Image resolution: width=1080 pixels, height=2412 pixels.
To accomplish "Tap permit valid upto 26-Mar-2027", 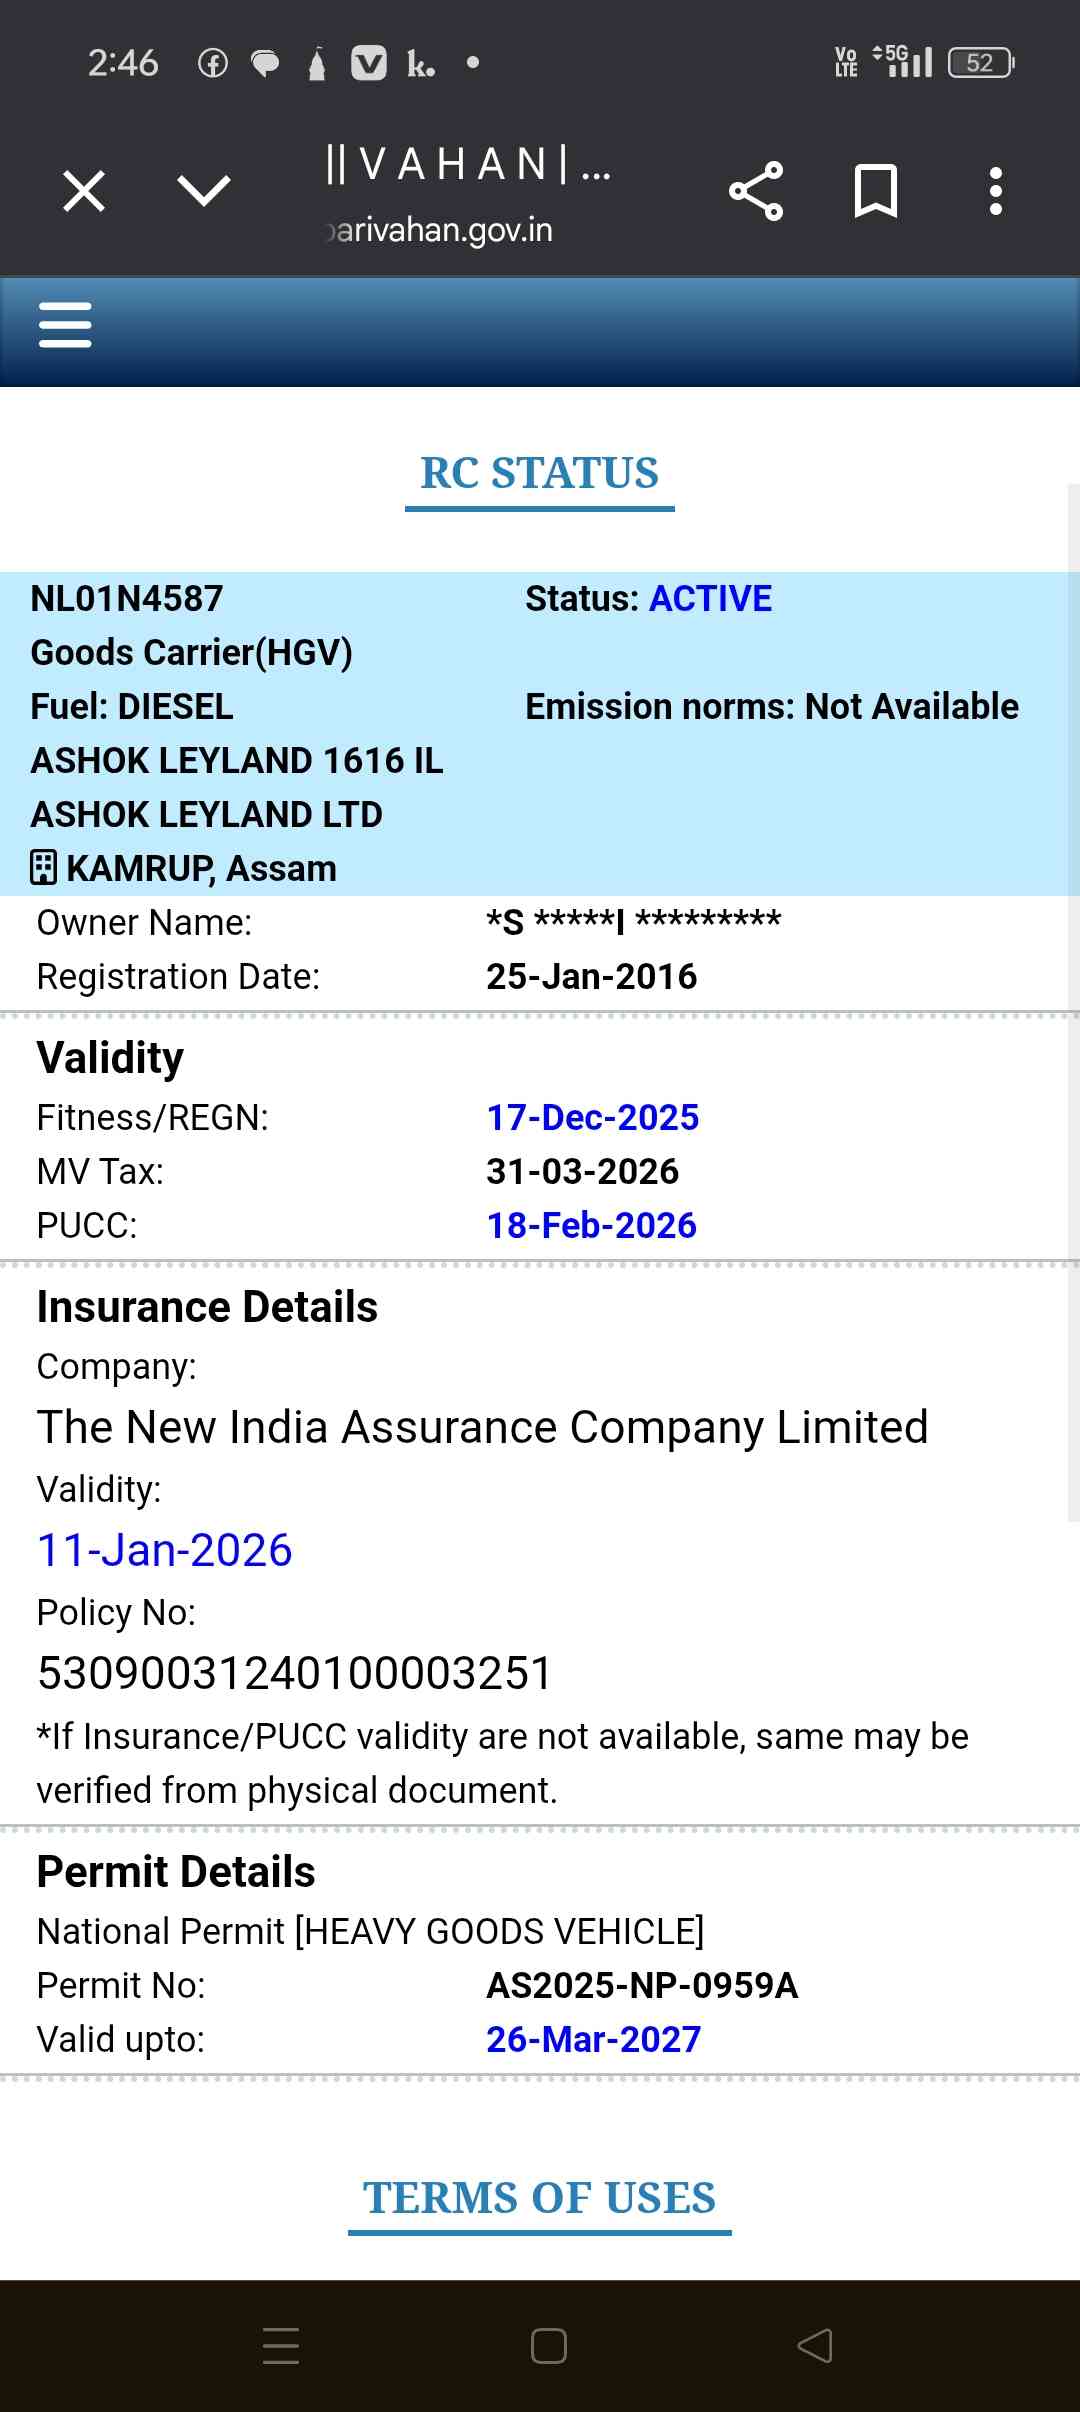I will point(593,2039).
